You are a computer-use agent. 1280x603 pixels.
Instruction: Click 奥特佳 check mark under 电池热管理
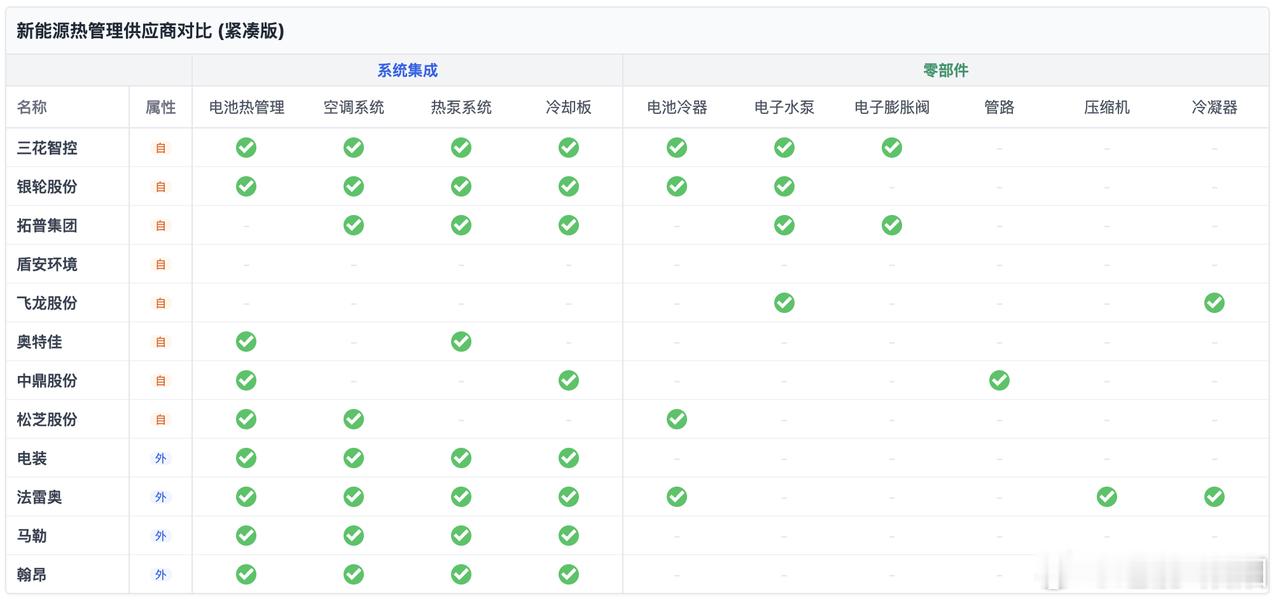click(246, 342)
